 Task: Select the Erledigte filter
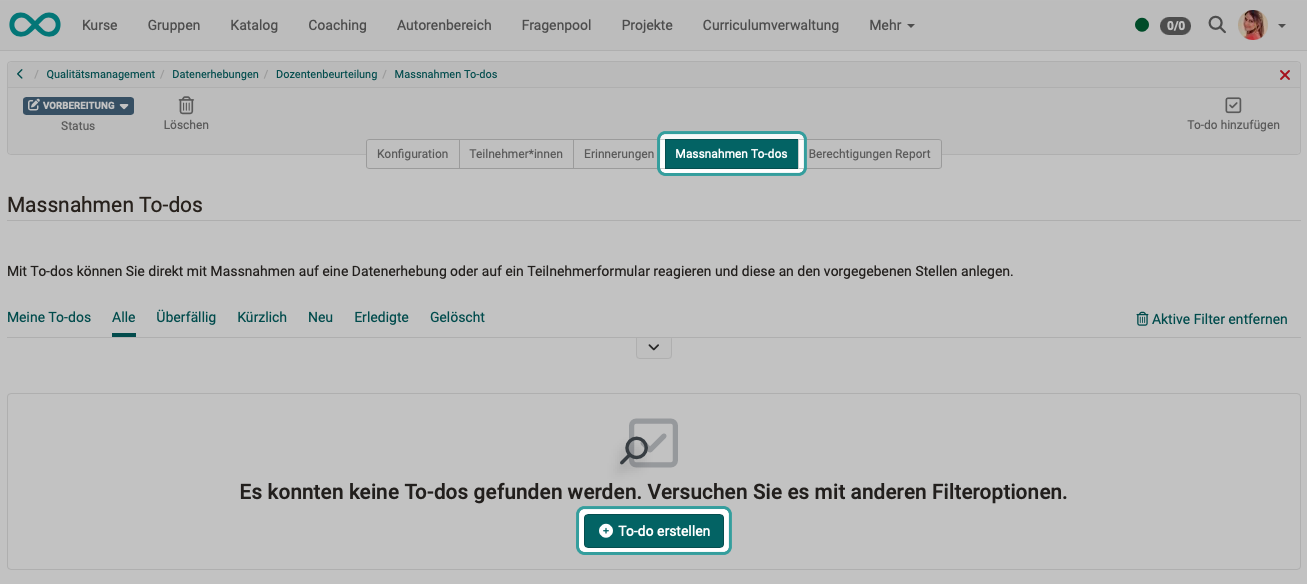click(381, 317)
